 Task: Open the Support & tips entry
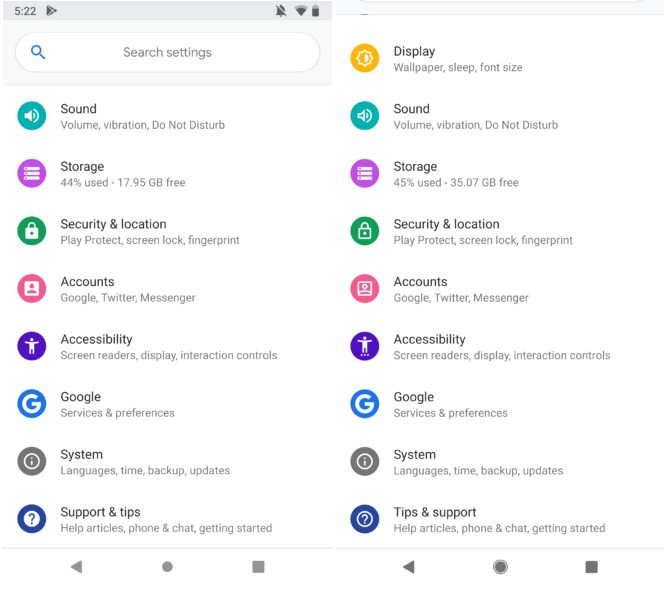165,519
